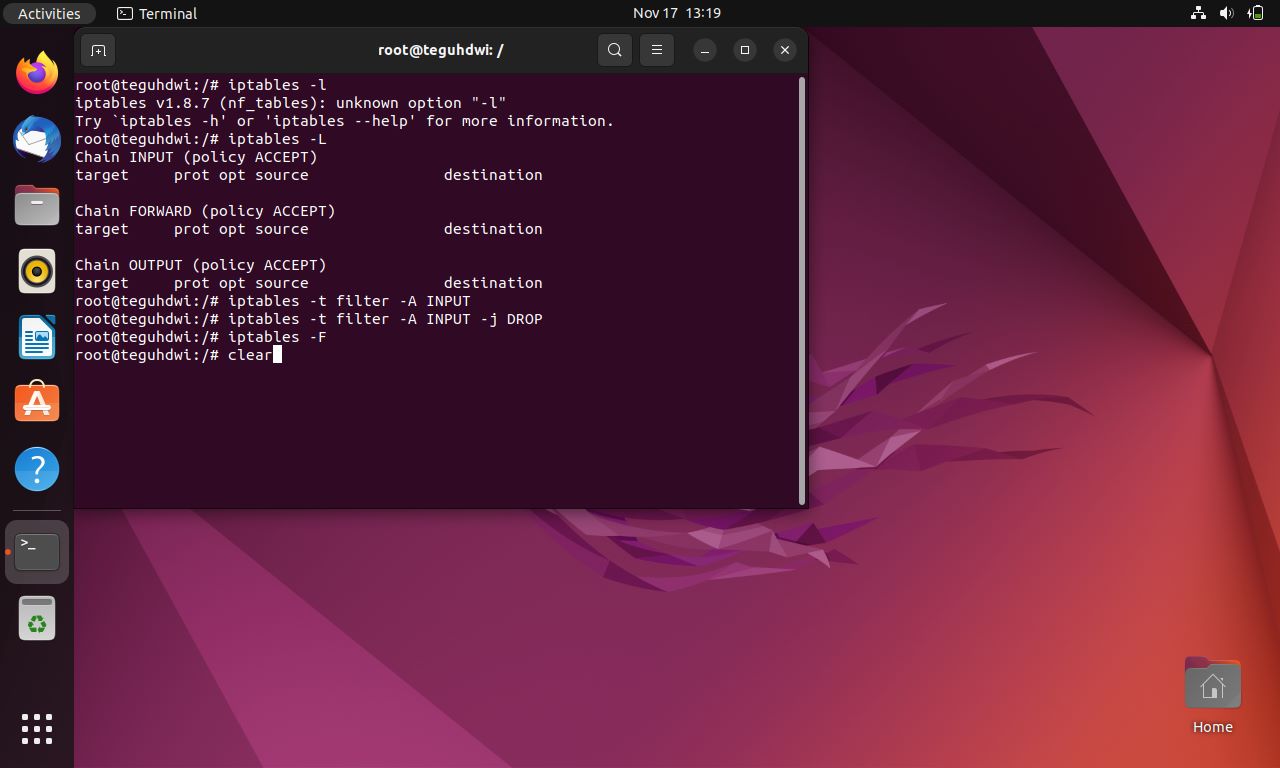Open Ubuntu Software from the dock
Image resolution: width=1280 pixels, height=768 pixels.
37,403
